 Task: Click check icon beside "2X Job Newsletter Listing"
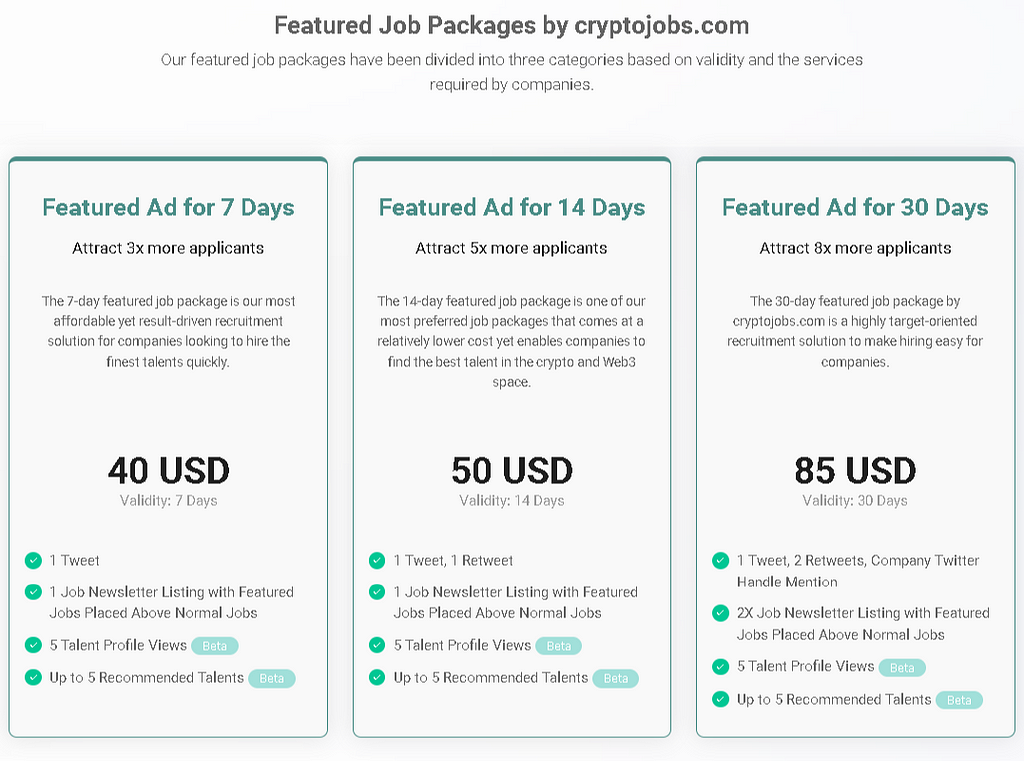pos(720,613)
